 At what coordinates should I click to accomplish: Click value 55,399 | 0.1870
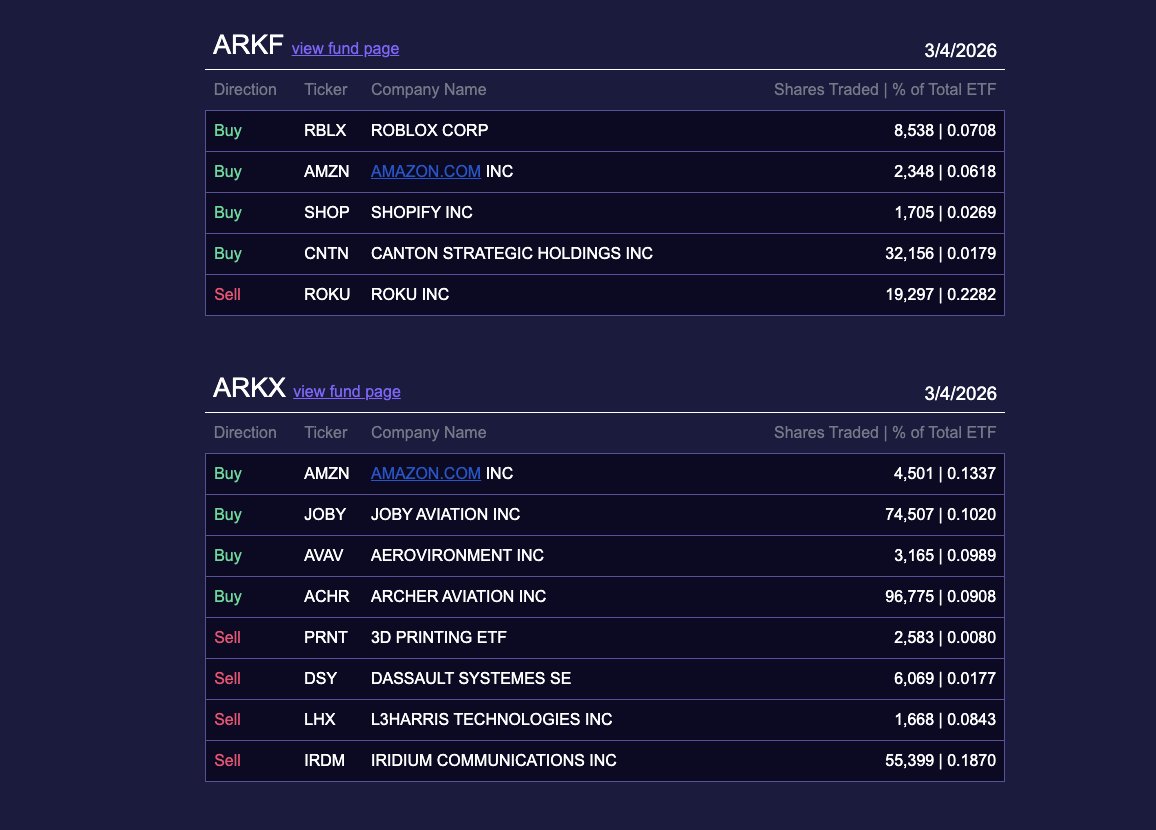(x=940, y=761)
